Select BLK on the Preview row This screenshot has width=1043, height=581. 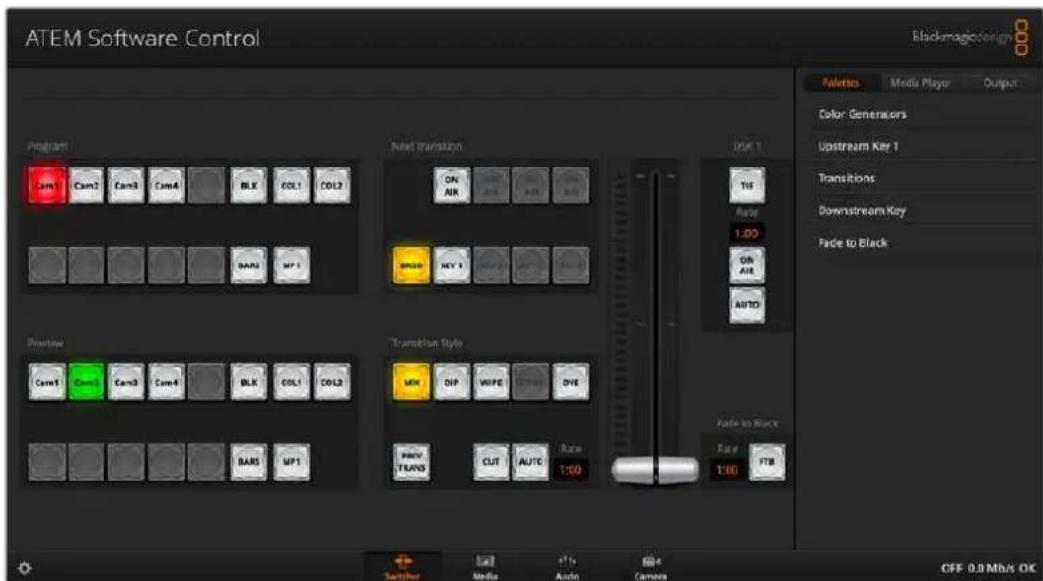tap(249, 382)
